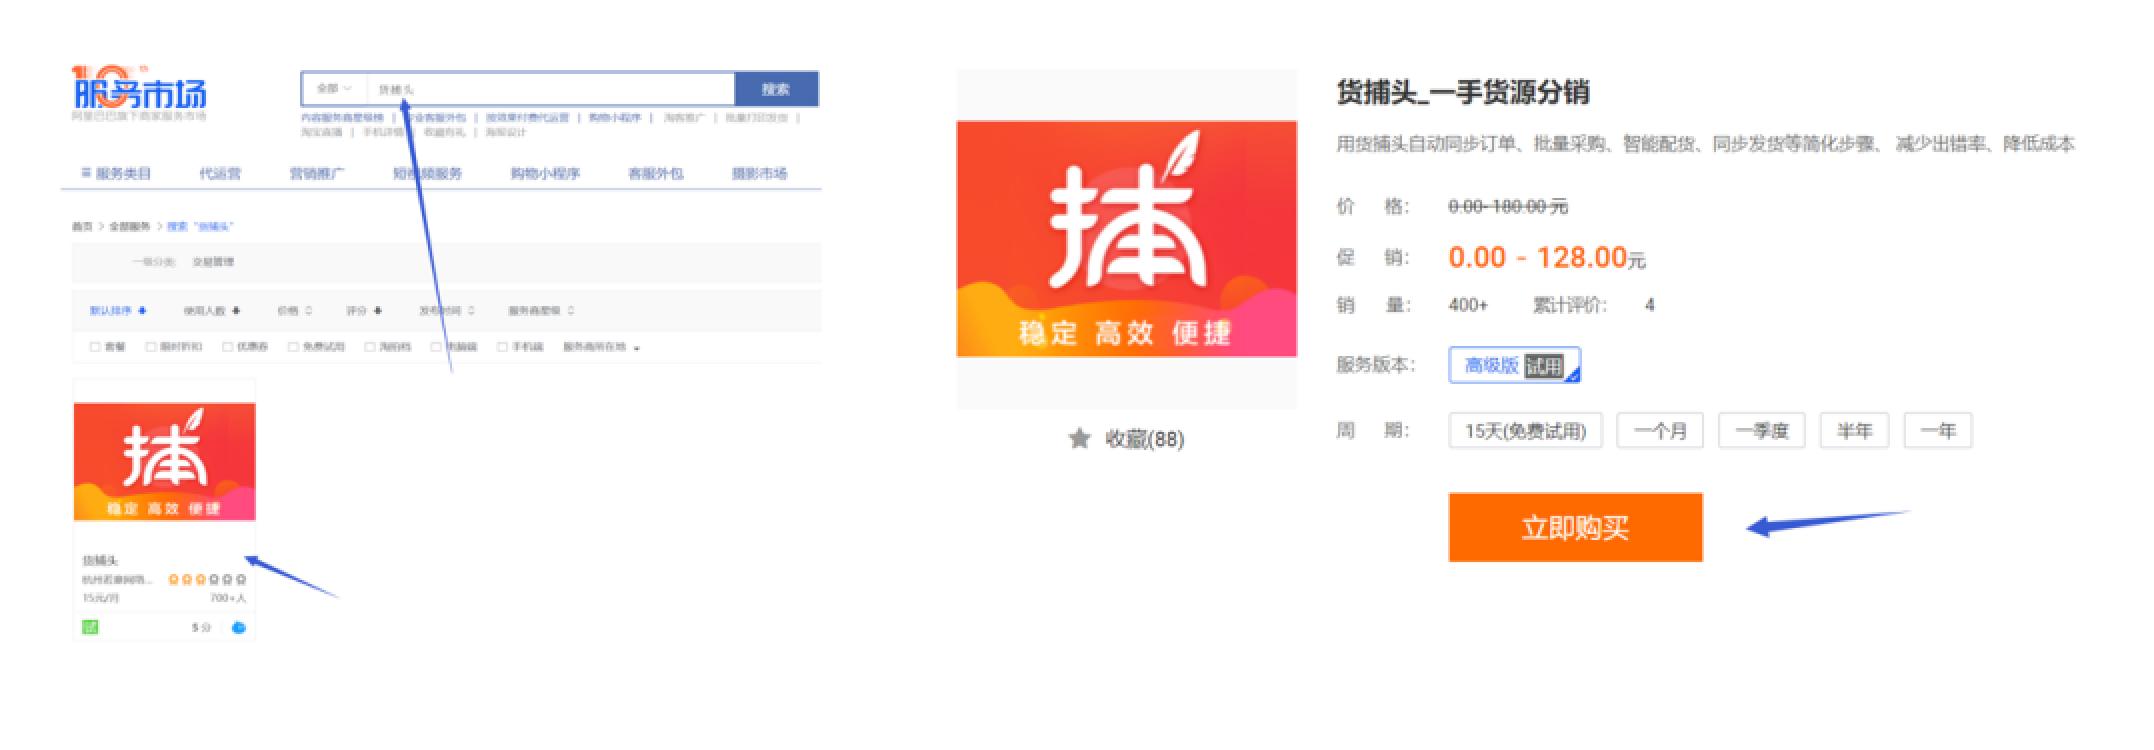Open the 代运营 navigation tab
Viewport: 2154px width, 750px height.
click(220, 173)
